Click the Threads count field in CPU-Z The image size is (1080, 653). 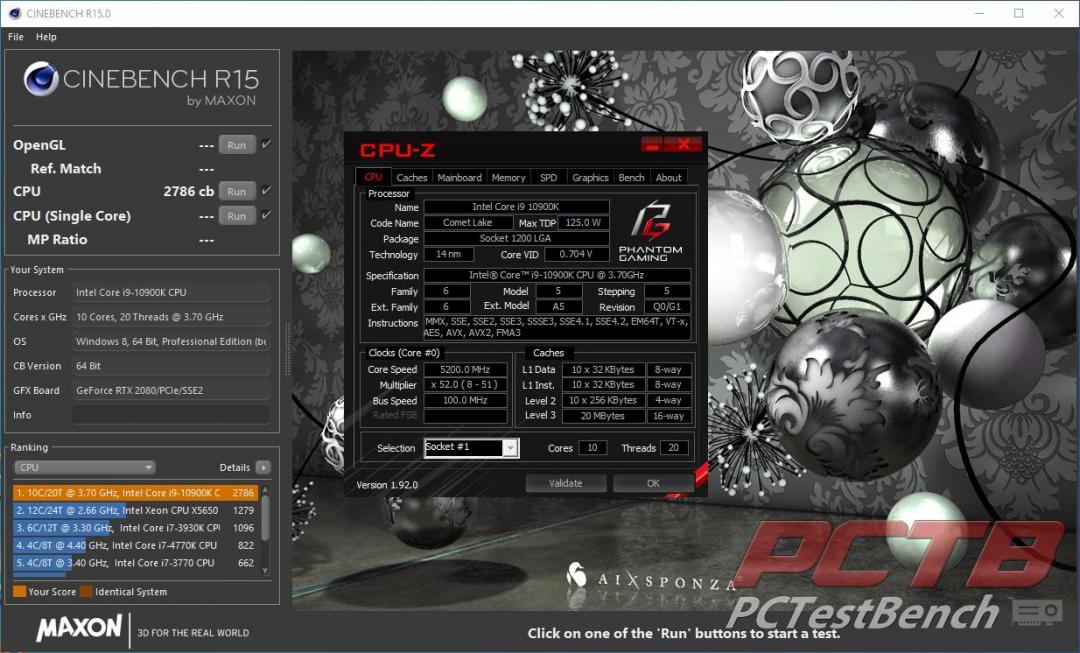coord(674,448)
